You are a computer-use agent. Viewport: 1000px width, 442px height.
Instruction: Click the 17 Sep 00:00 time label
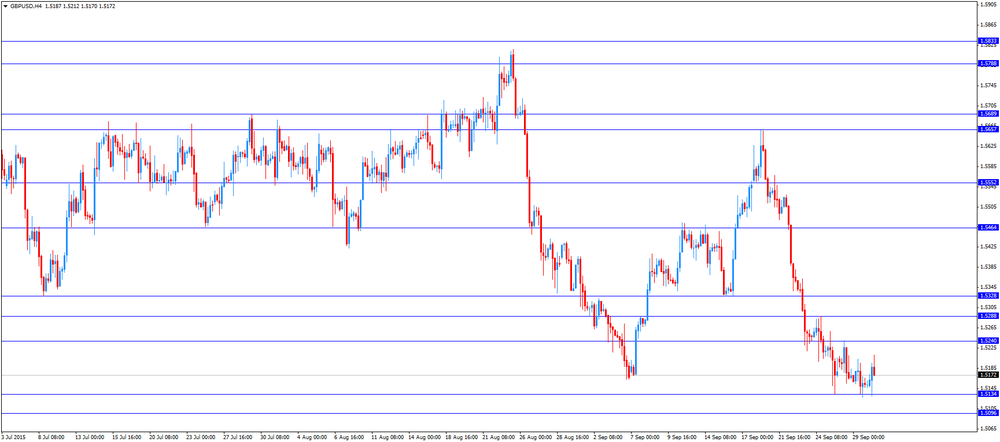click(756, 438)
